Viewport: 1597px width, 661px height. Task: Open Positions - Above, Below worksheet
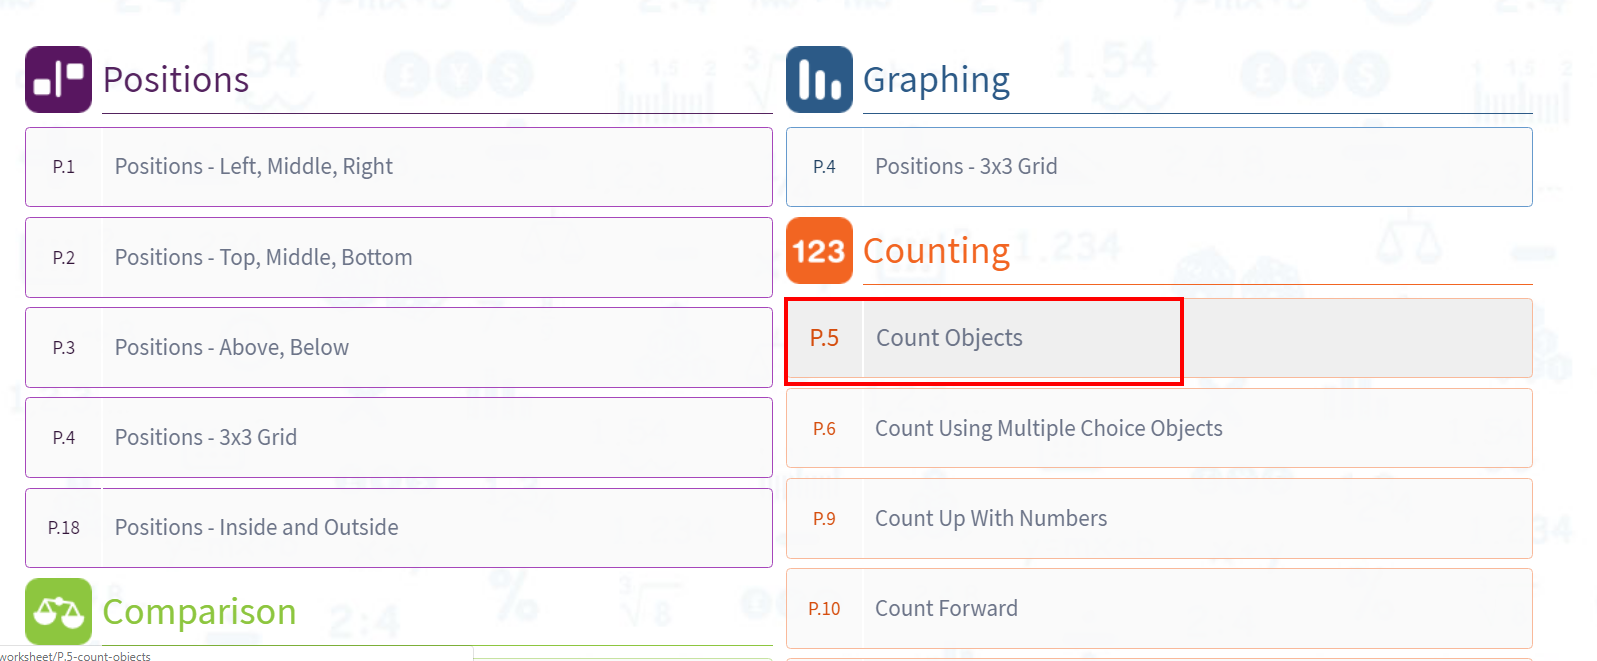[x=232, y=348]
